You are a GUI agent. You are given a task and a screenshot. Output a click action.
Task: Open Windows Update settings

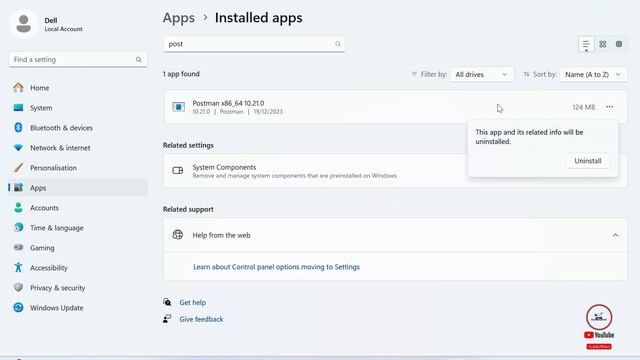tap(78, 308)
